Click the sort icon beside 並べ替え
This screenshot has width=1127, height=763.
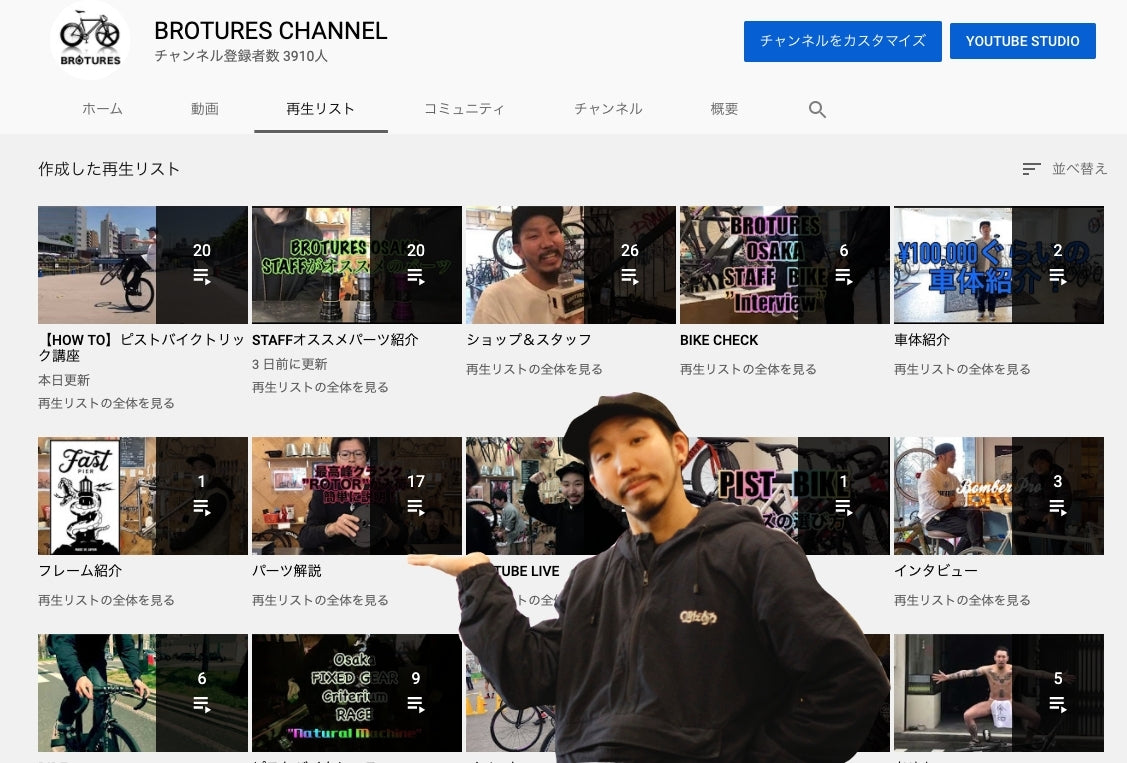[x=1031, y=169]
